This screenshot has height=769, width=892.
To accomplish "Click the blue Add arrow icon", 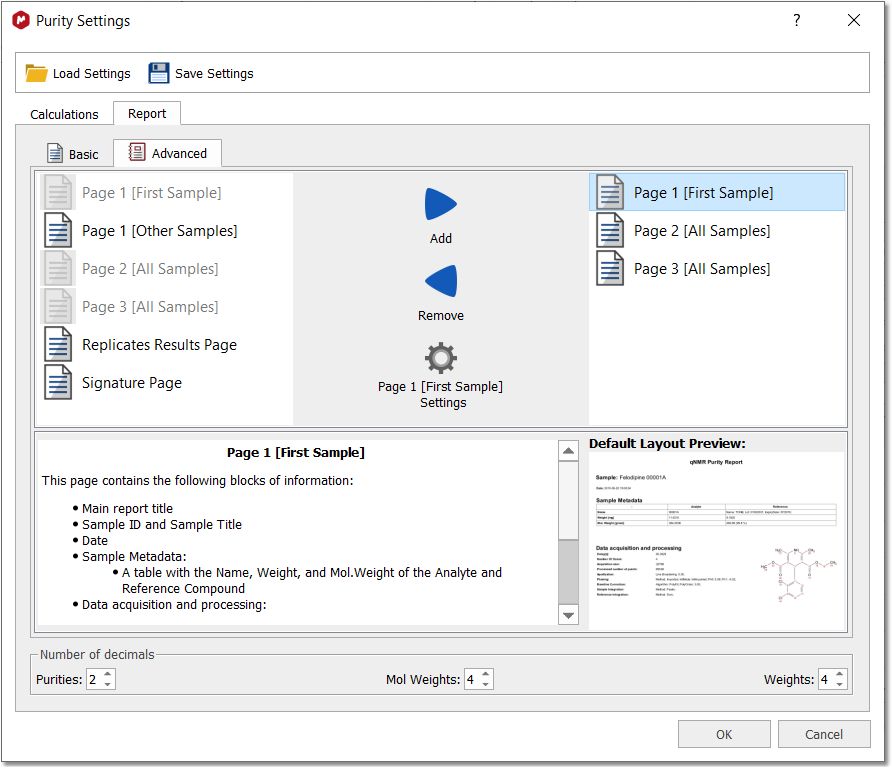I will coord(440,204).
